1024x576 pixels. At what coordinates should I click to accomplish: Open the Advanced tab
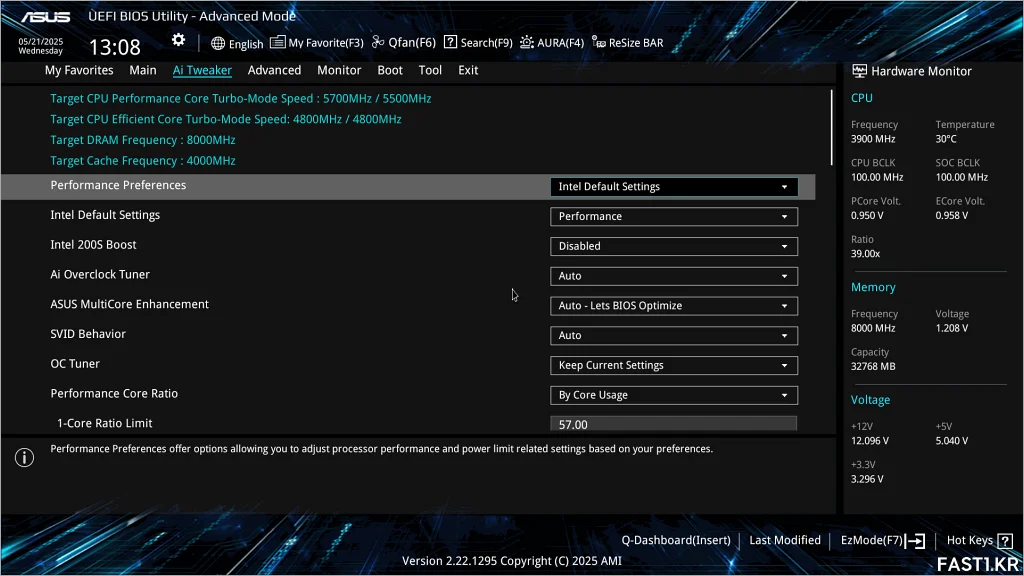(x=274, y=70)
